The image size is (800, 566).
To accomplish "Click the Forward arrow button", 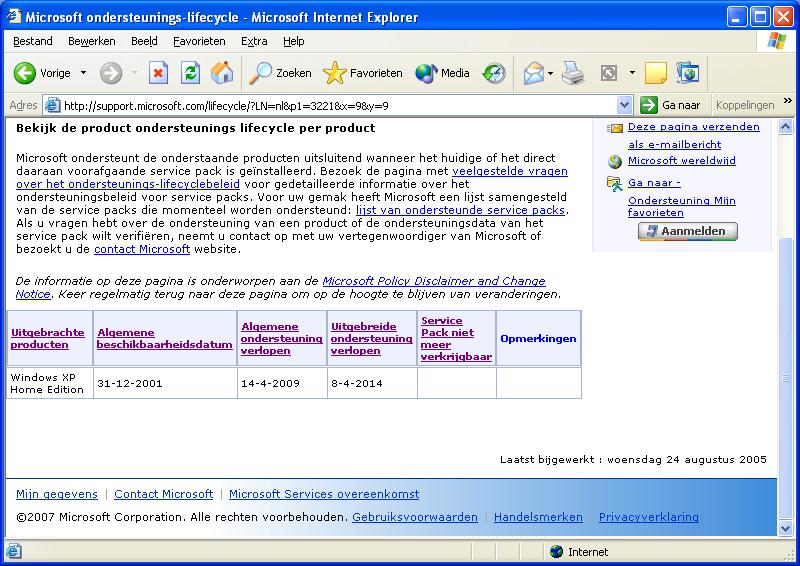I will pyautogui.click(x=111, y=73).
